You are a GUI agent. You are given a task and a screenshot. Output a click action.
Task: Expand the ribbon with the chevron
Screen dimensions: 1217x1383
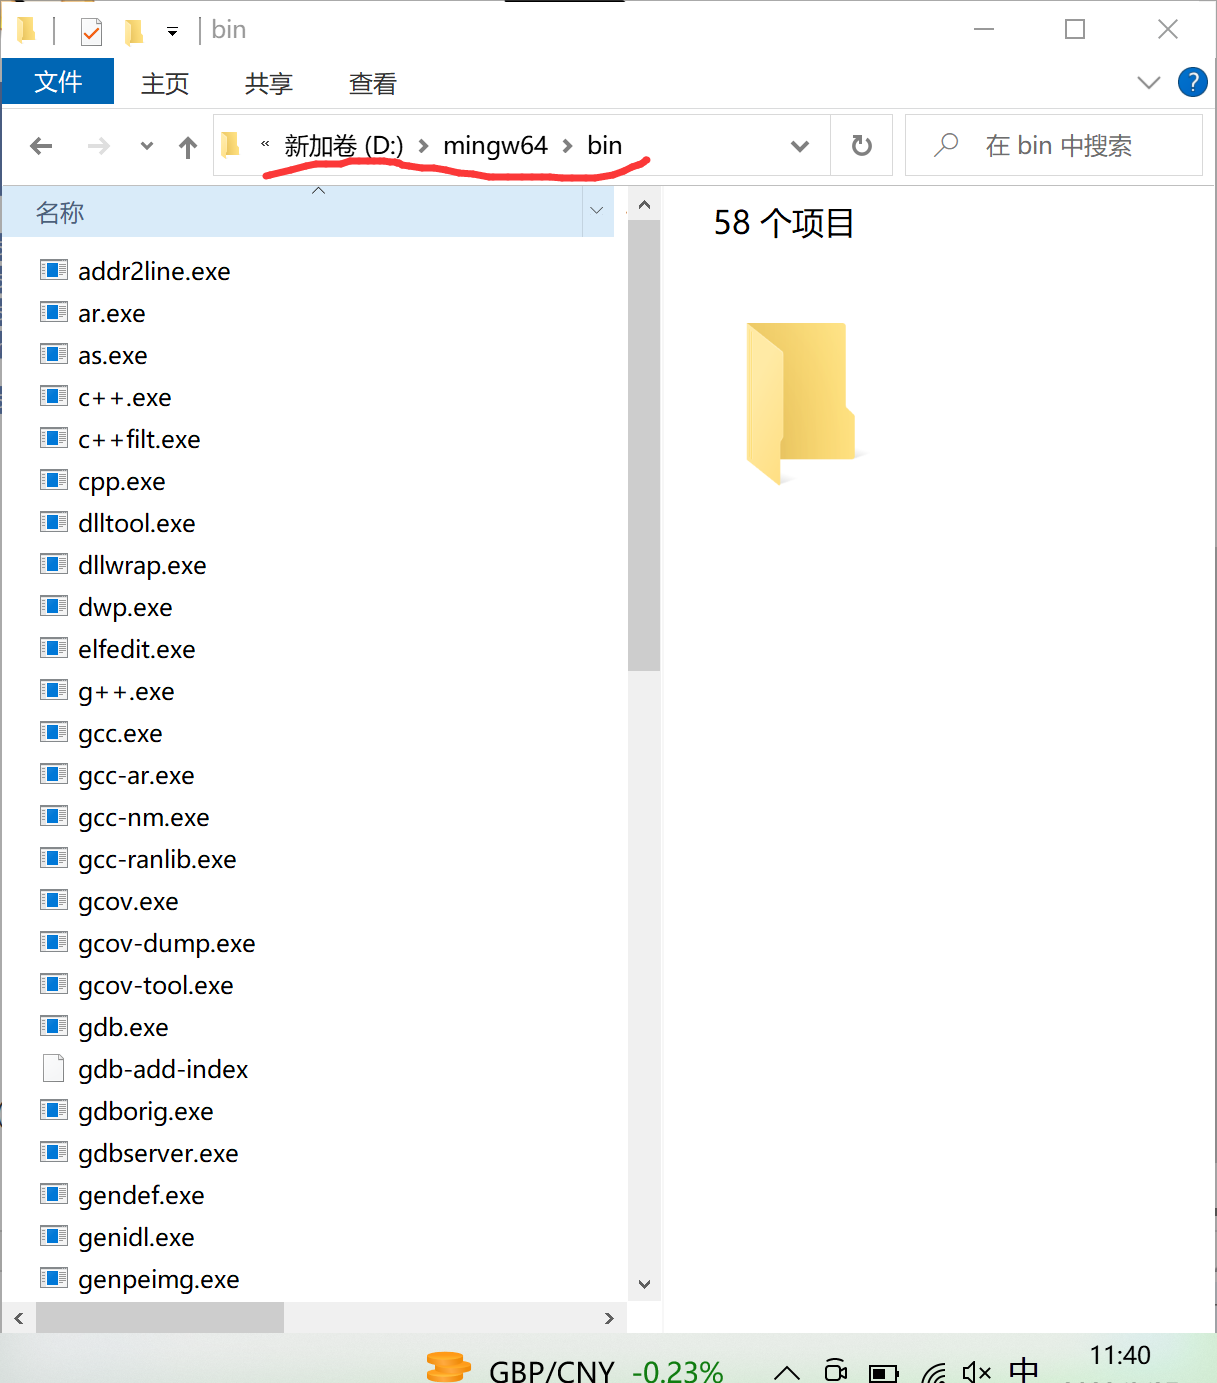coord(1148,82)
